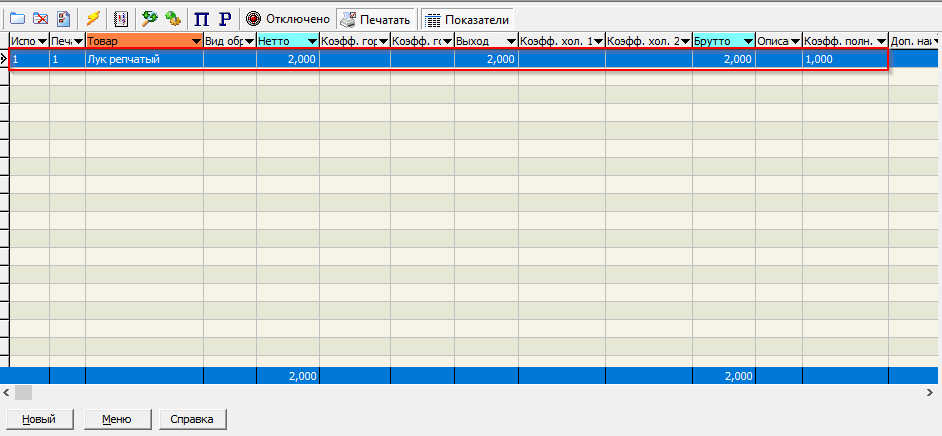Open the Нетто column dropdown arrow
942x436 pixels.
312,41
